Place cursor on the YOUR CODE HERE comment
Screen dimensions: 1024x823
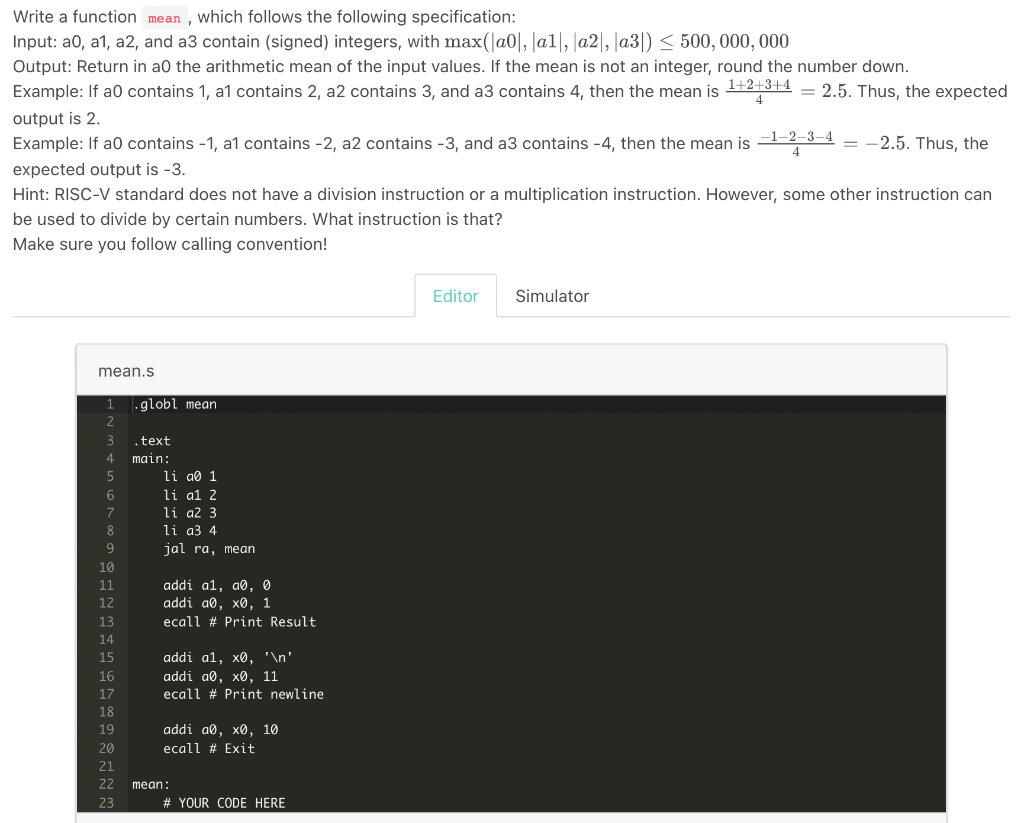[x=224, y=802]
